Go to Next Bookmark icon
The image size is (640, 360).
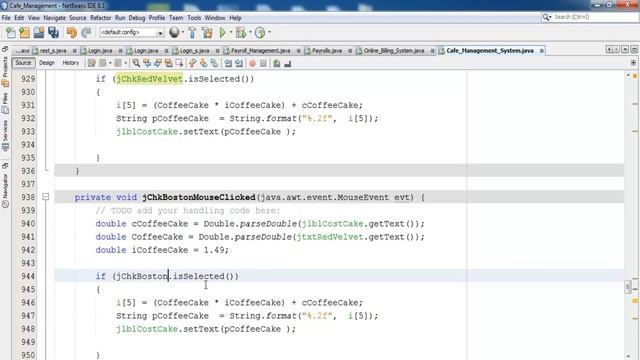(x=203, y=63)
